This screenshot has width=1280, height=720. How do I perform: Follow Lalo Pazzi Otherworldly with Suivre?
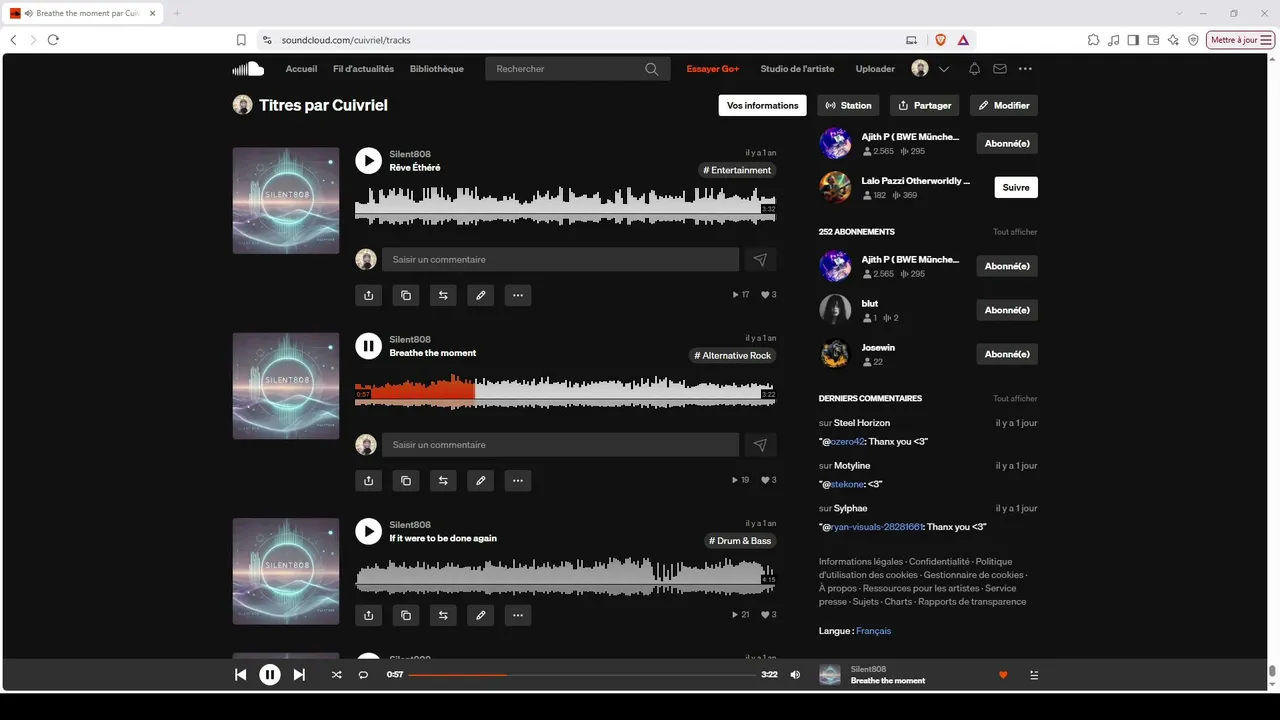[x=1016, y=187]
